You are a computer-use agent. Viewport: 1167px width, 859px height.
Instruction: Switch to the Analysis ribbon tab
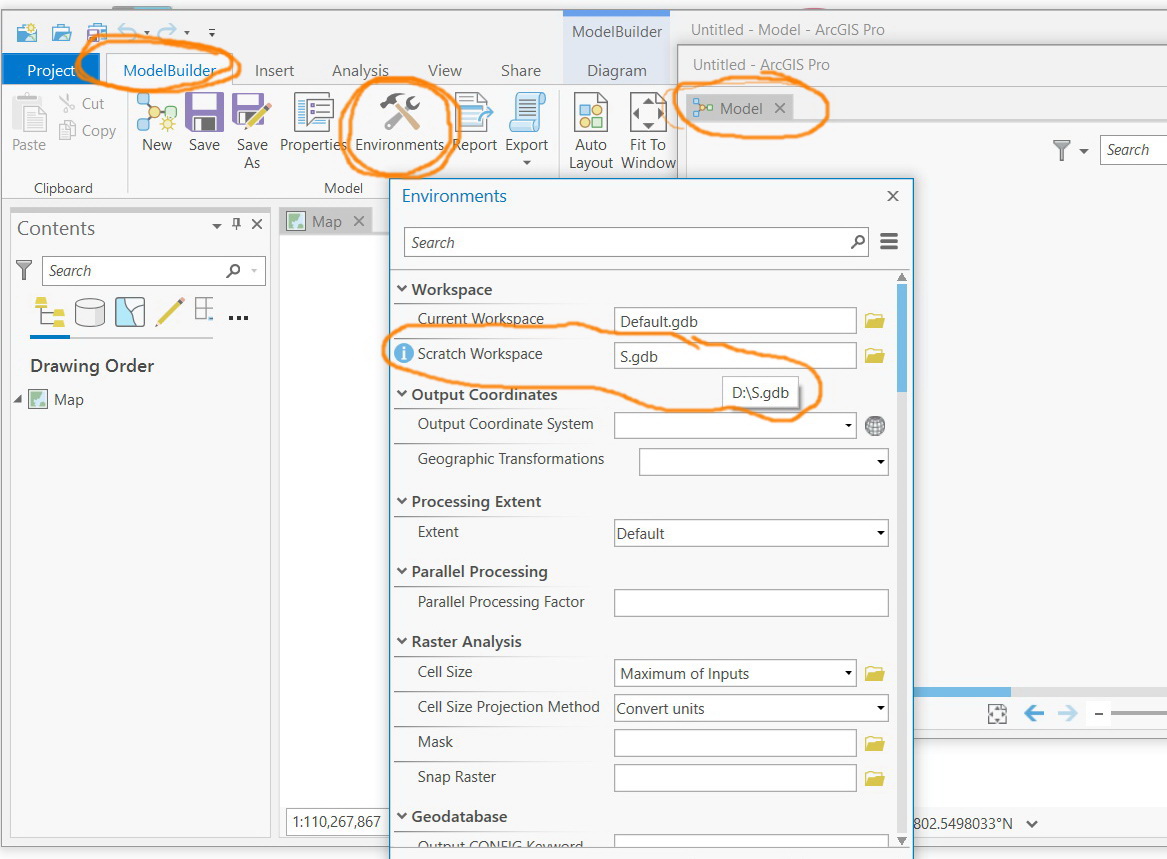pyautogui.click(x=360, y=71)
